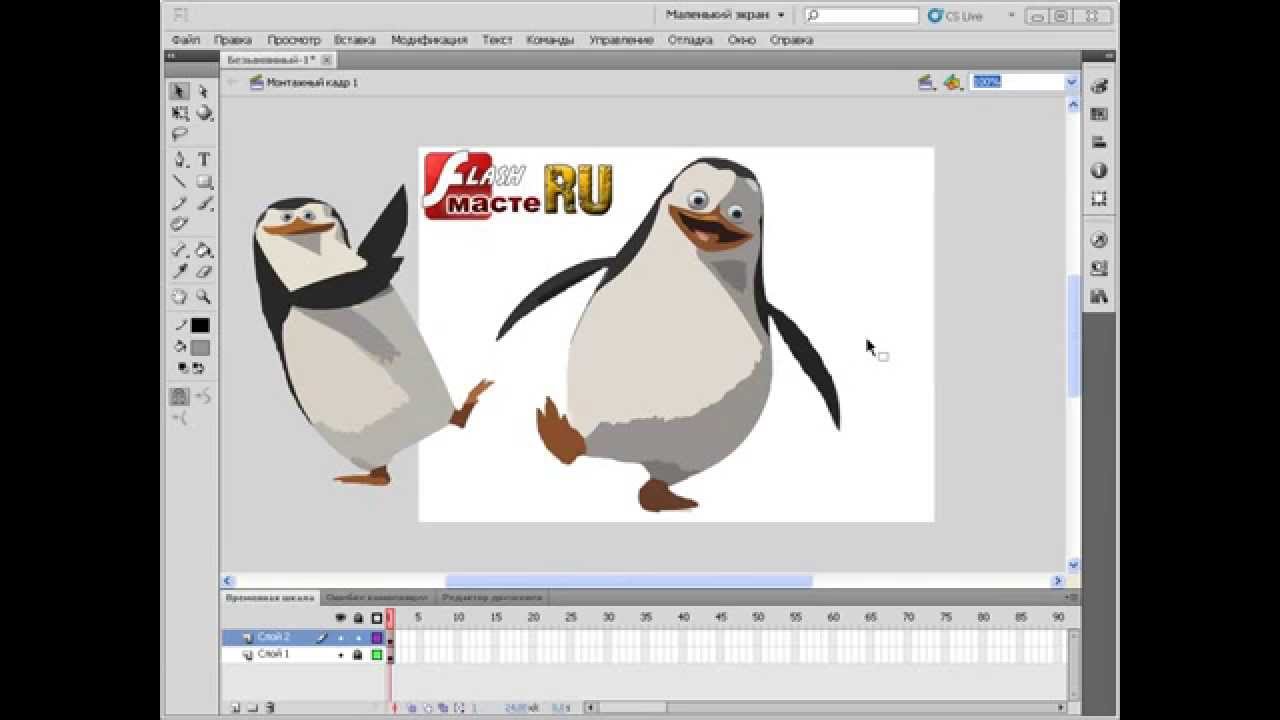This screenshot has height=720, width=1280.
Task: Click the help search field
Action: point(862,15)
